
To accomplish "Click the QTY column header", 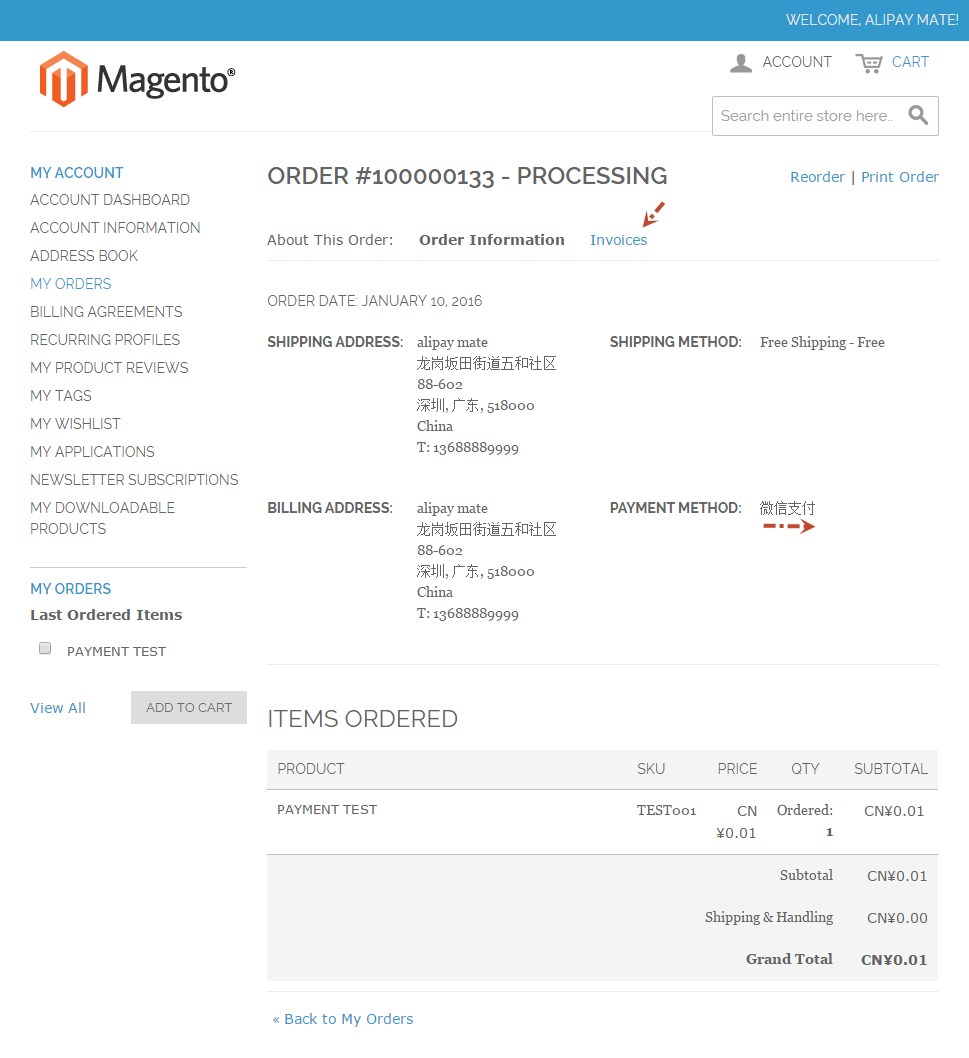I will point(805,769).
